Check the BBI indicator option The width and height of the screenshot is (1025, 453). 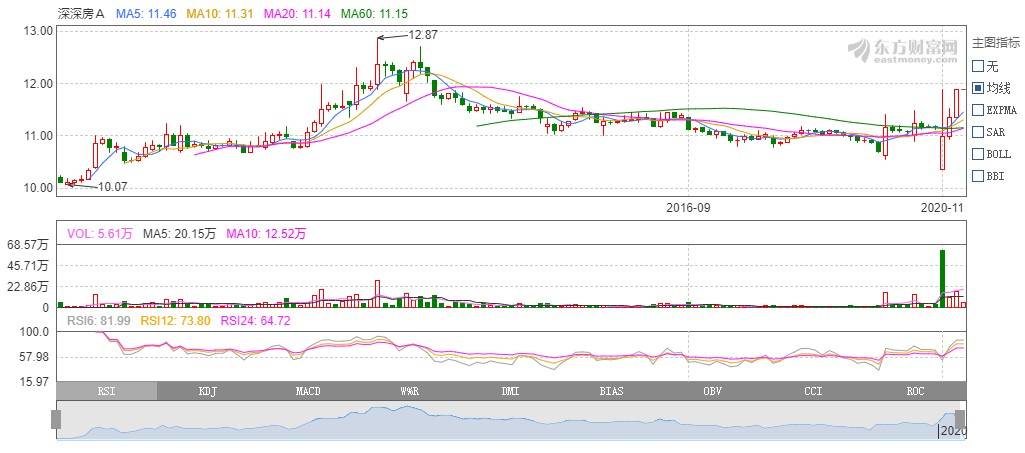click(x=978, y=176)
